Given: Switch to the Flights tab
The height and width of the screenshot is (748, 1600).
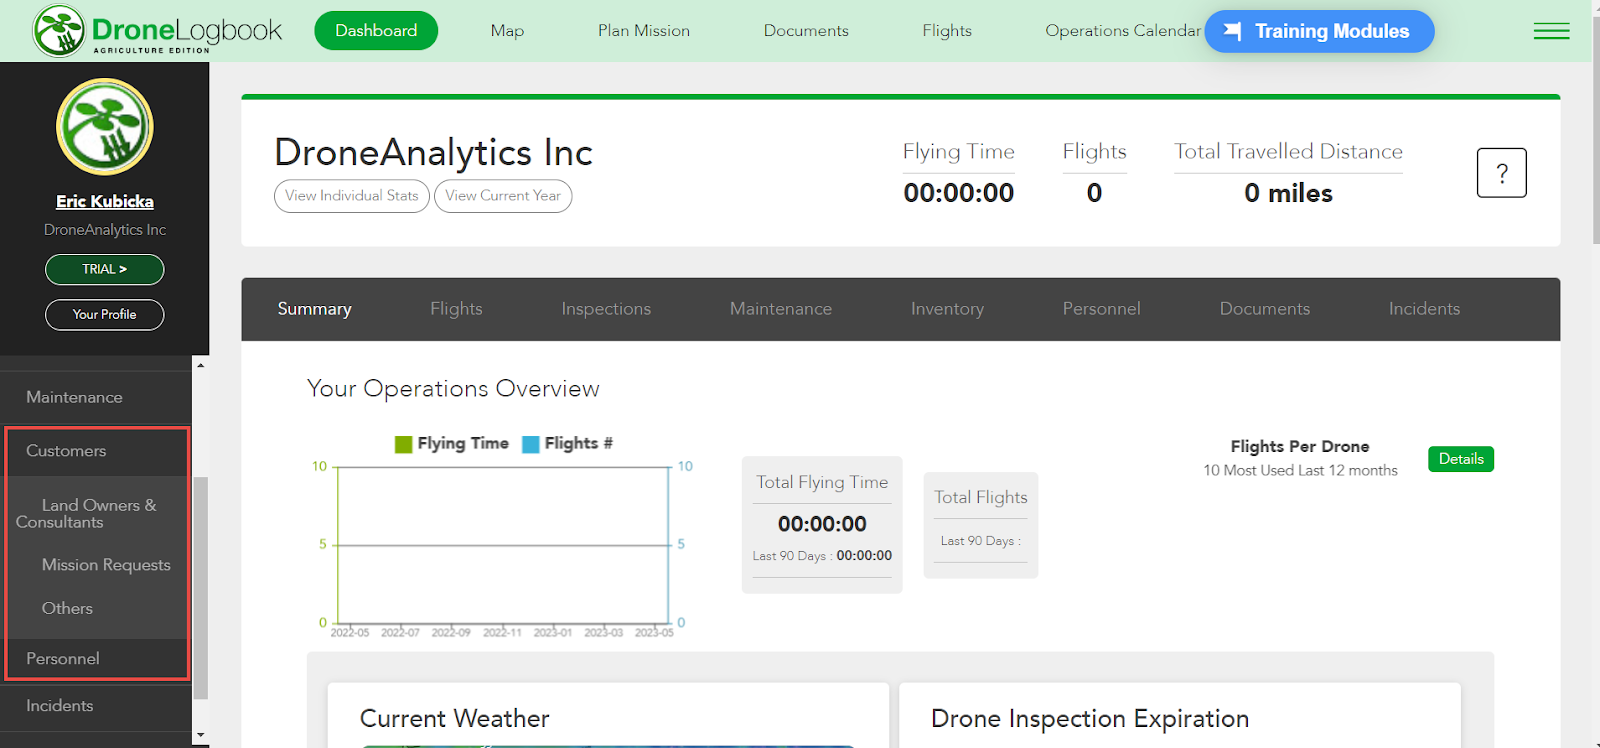Looking at the screenshot, I should tap(456, 309).
